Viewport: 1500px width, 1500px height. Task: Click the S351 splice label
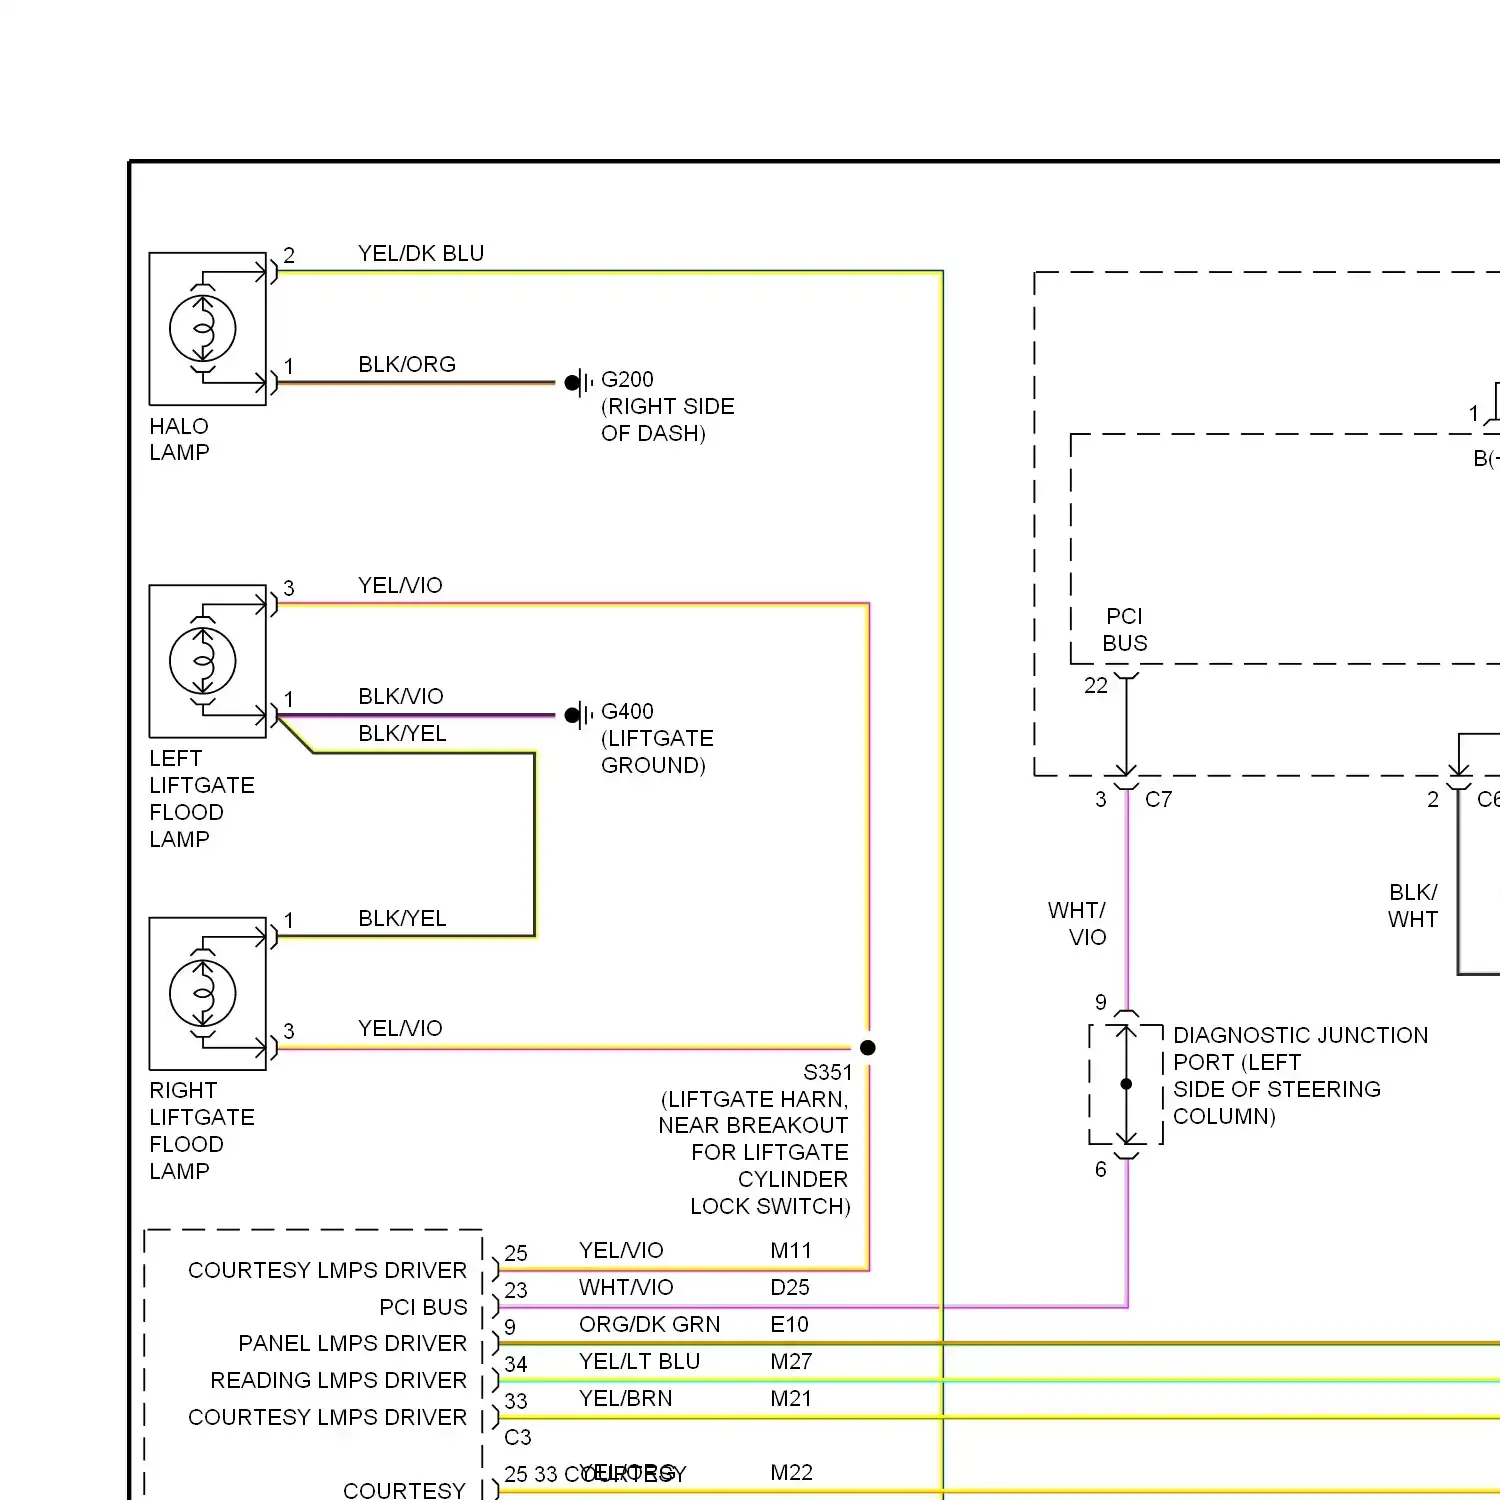[828, 1073]
